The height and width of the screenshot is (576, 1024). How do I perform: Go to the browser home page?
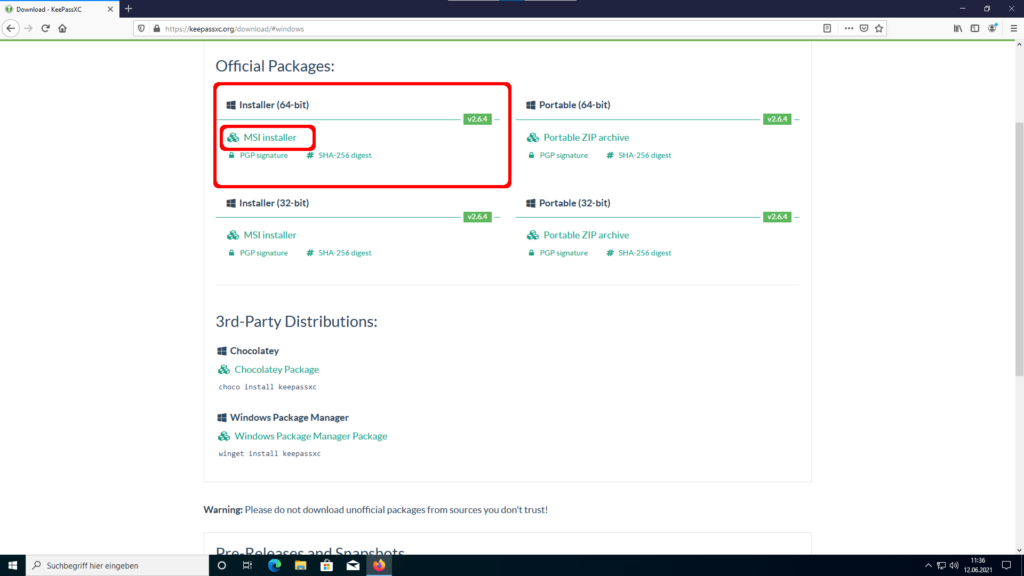click(63, 29)
